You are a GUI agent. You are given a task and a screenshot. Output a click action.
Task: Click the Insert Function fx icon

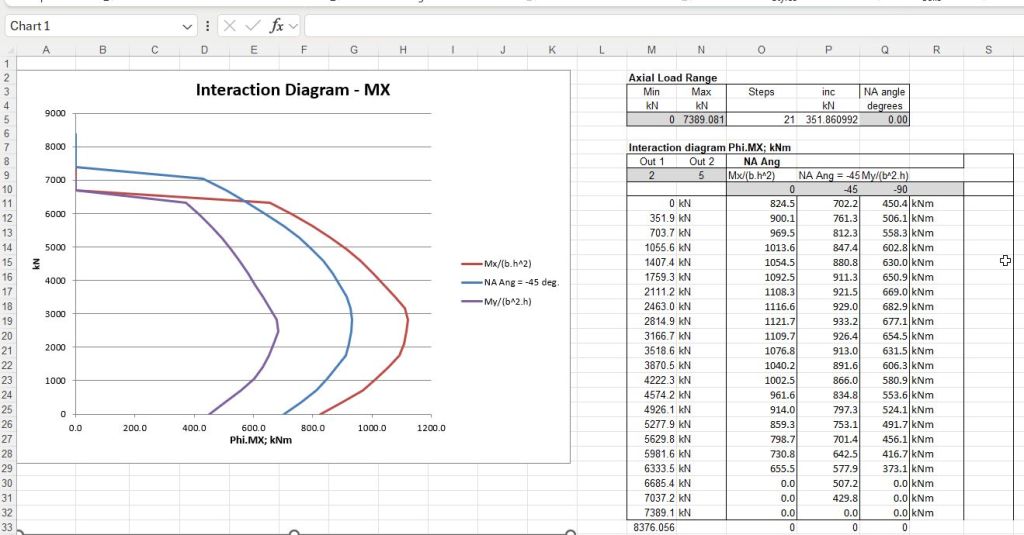click(278, 26)
